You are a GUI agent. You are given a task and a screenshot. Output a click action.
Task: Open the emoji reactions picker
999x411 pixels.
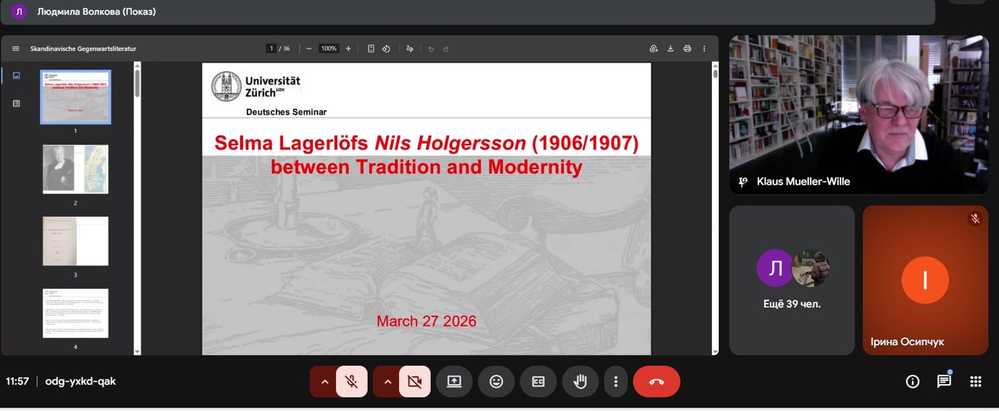pos(496,381)
